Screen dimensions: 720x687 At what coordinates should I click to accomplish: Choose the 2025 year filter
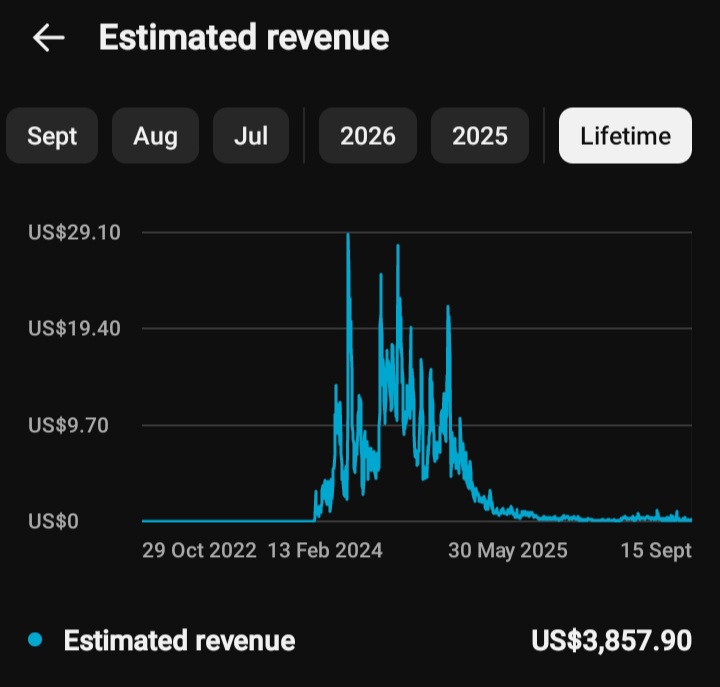(480, 136)
